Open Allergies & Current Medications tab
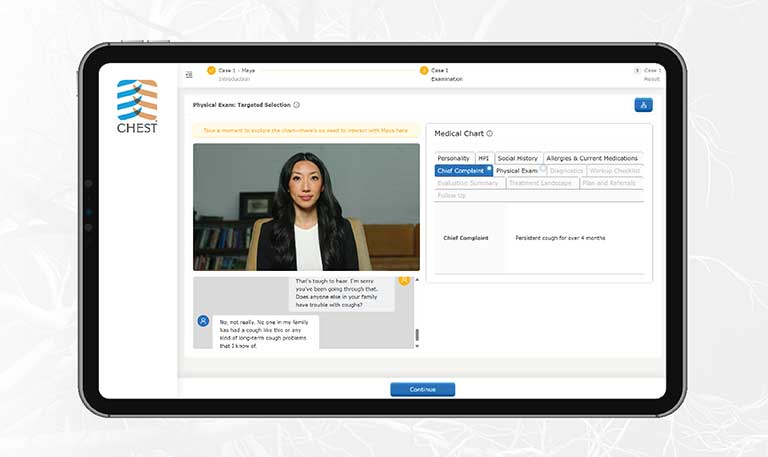This screenshot has height=457, width=768. coord(592,158)
